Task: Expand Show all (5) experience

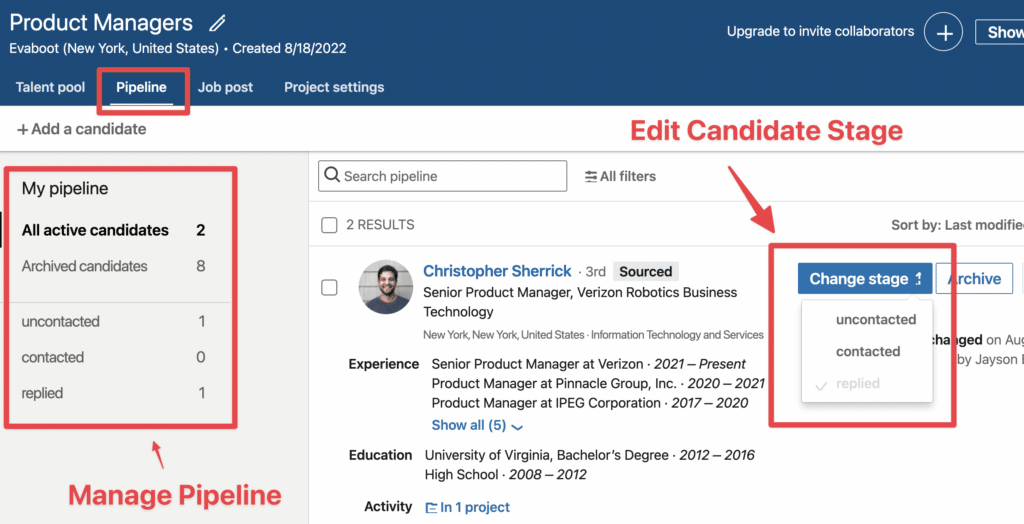Action: (477, 425)
